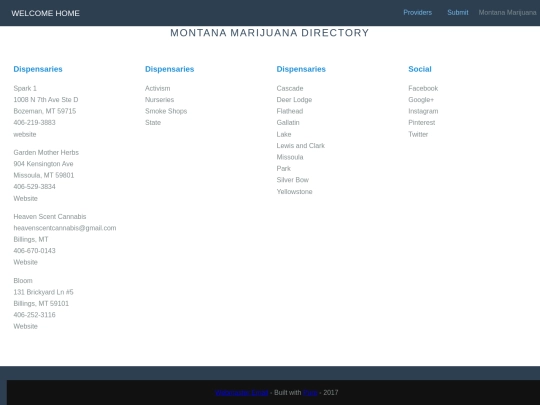Open the Submit menu item
Image resolution: width=540 pixels, height=405 pixels.
pyautogui.click(x=458, y=12)
